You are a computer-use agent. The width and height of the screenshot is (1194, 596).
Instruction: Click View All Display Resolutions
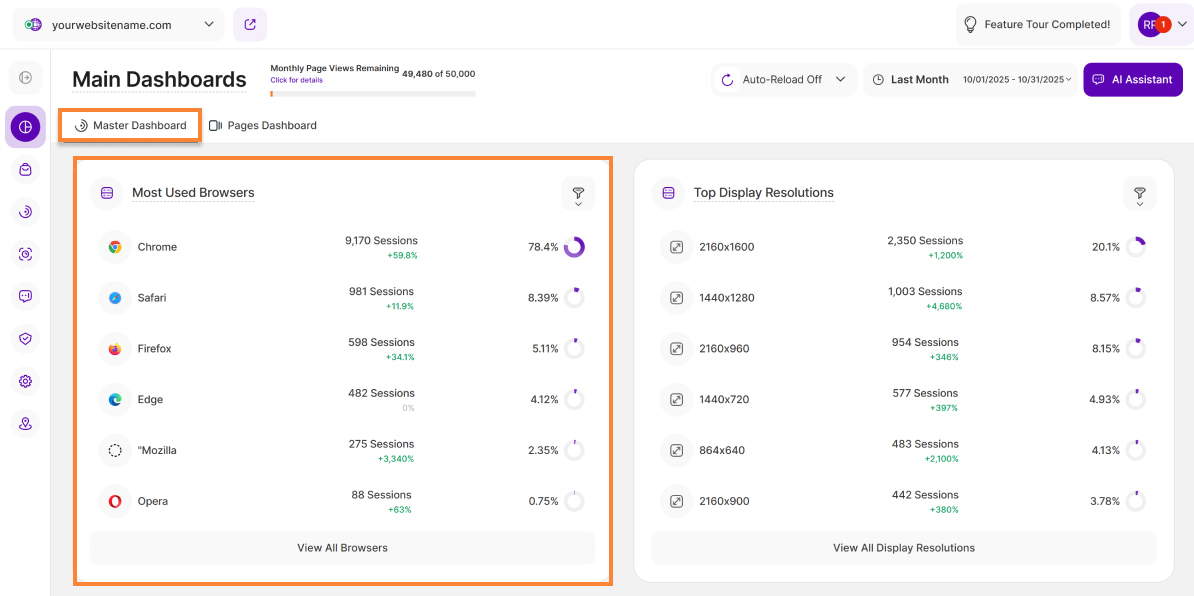tap(903, 548)
